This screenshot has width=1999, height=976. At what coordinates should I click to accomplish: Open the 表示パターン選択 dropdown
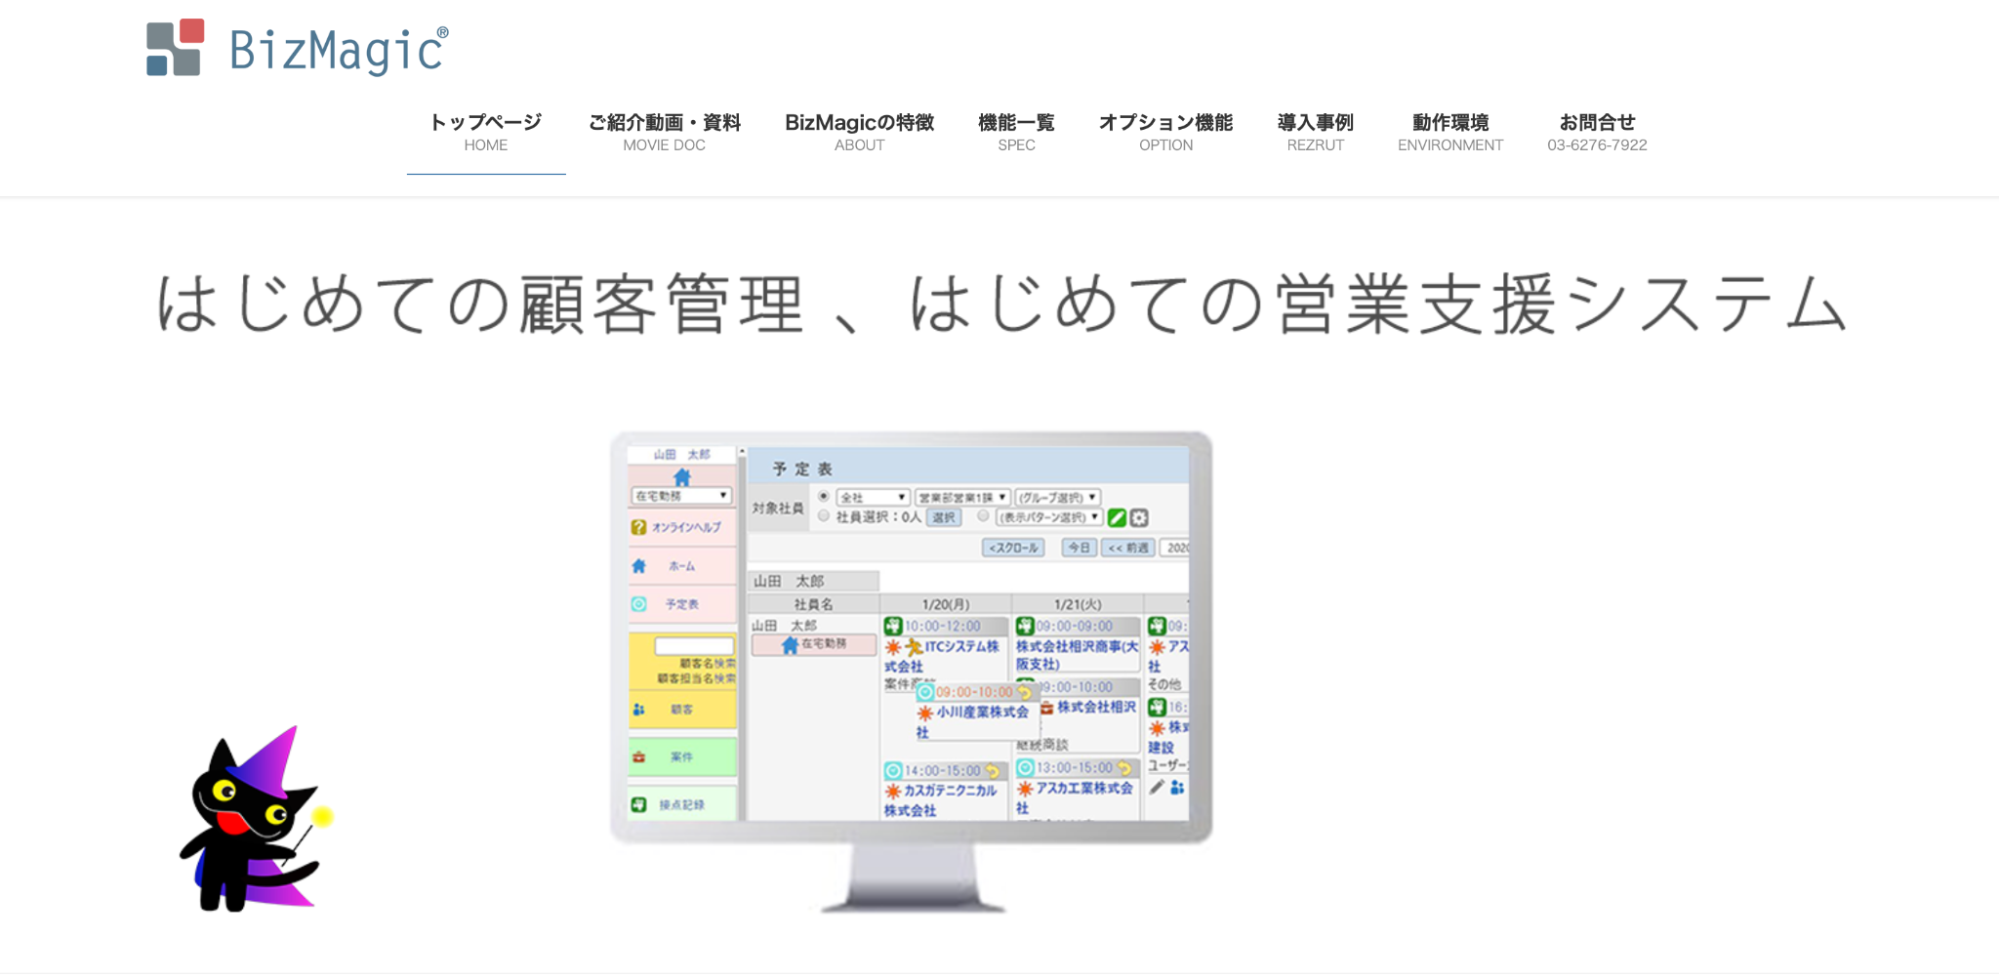click(1049, 517)
